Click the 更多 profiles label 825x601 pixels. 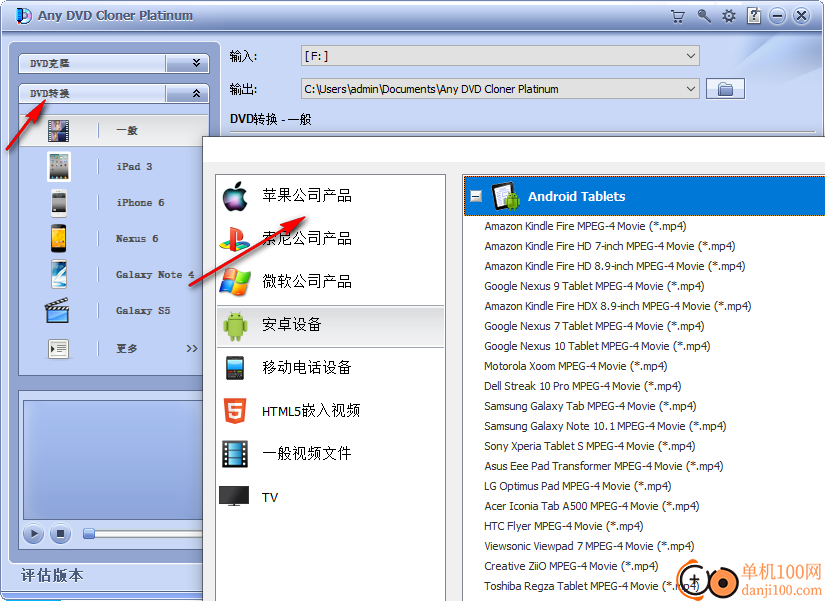[x=127, y=349]
